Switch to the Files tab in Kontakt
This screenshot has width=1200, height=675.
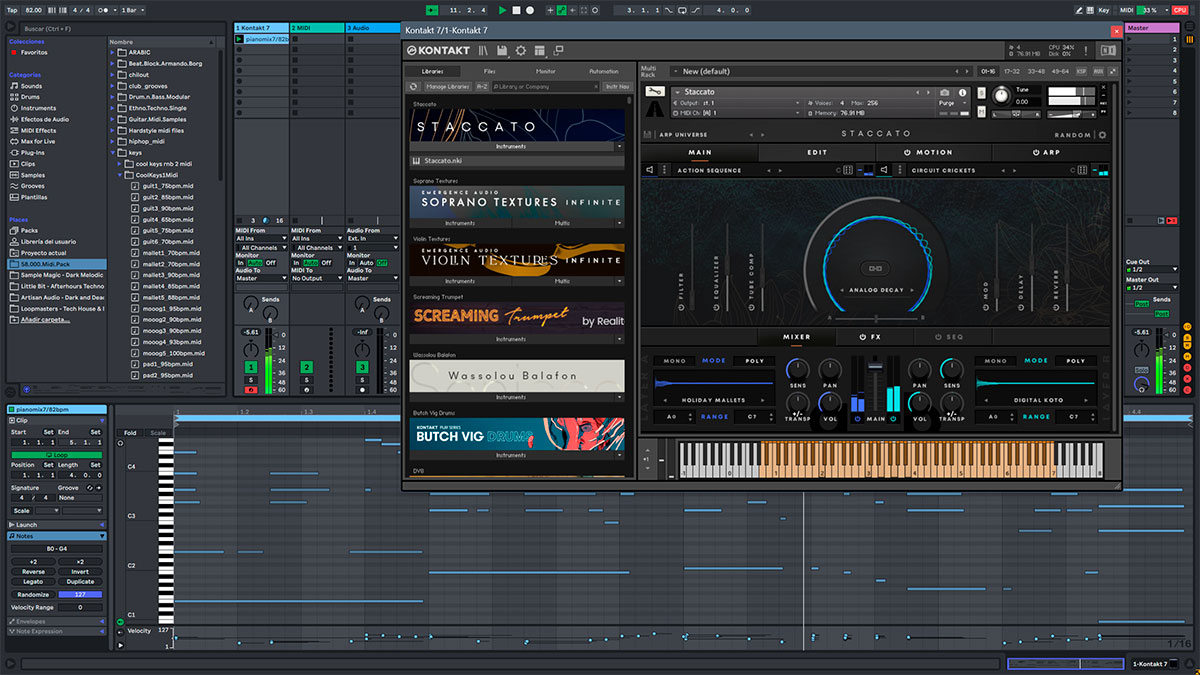pos(489,71)
